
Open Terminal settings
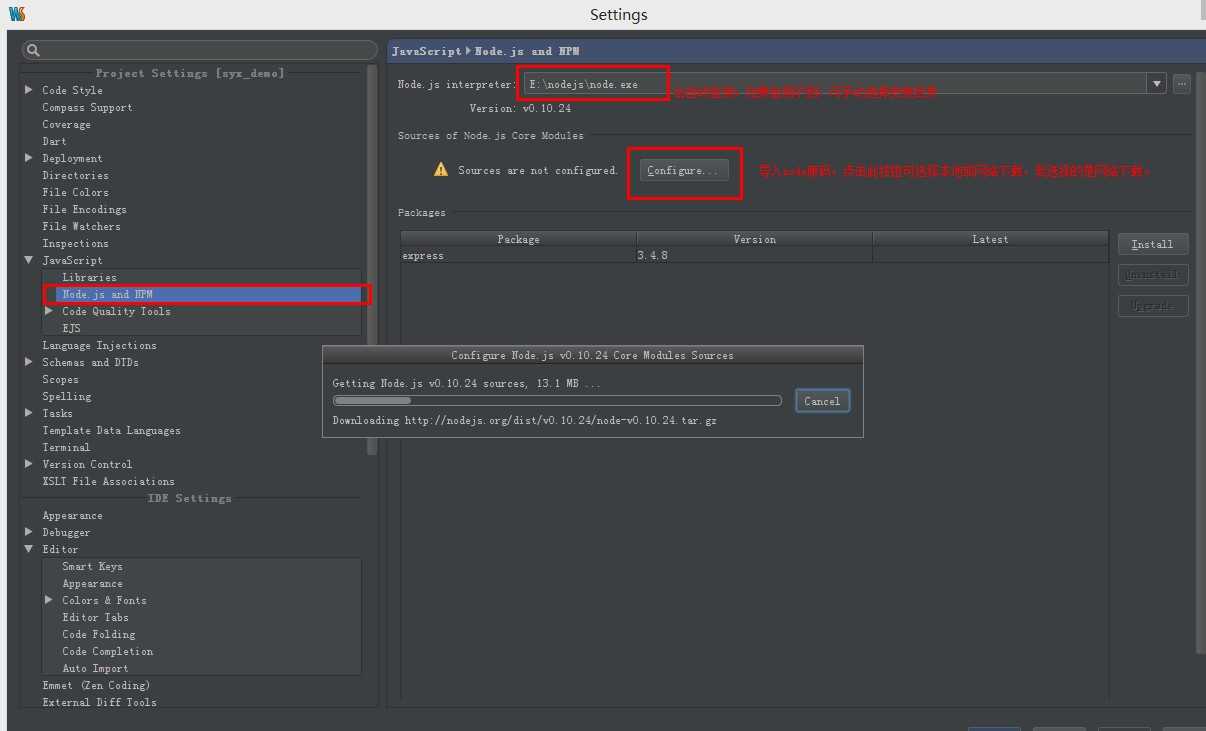pos(66,447)
